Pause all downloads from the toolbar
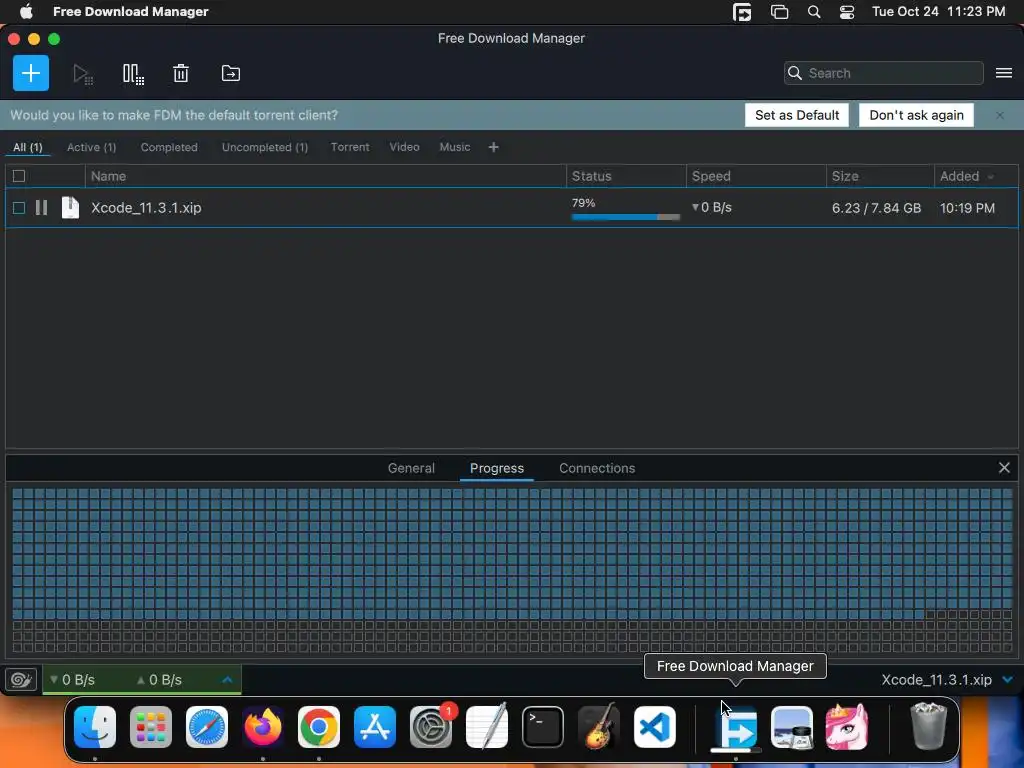Image resolution: width=1024 pixels, height=768 pixels. tap(133, 74)
